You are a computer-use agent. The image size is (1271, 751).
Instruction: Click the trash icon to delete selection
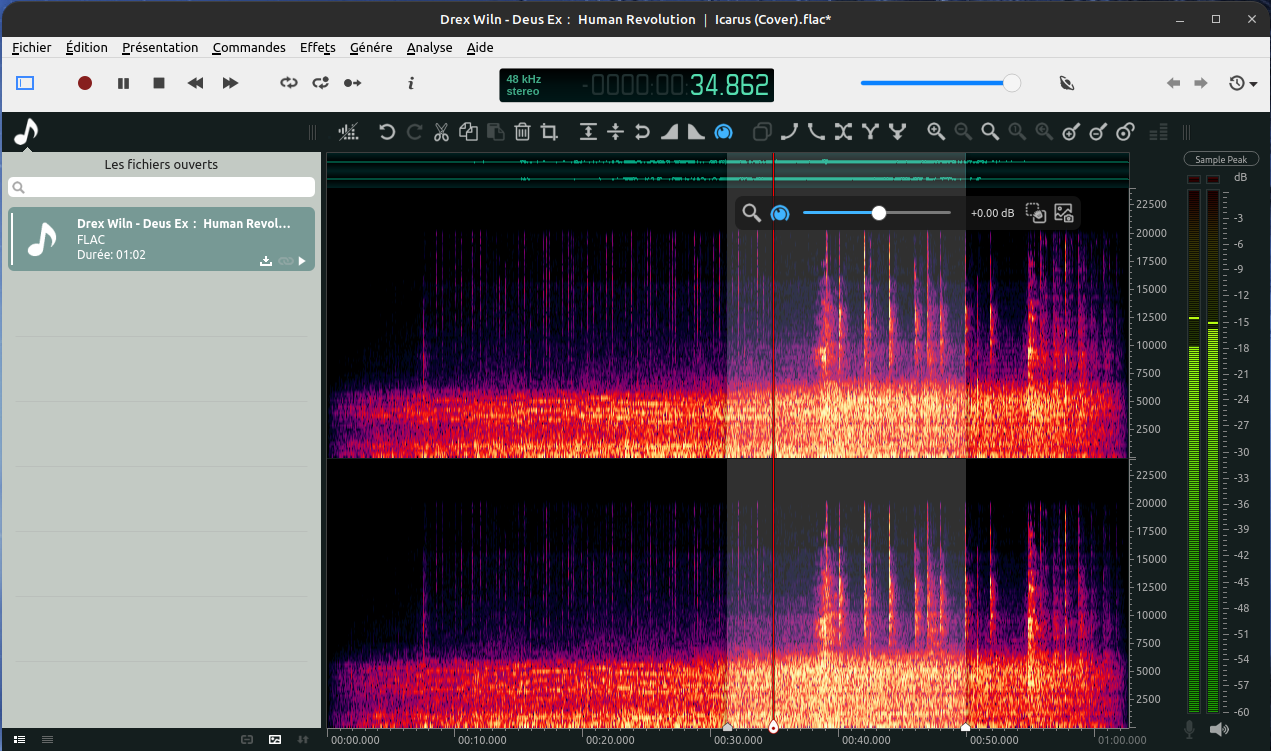tap(522, 132)
